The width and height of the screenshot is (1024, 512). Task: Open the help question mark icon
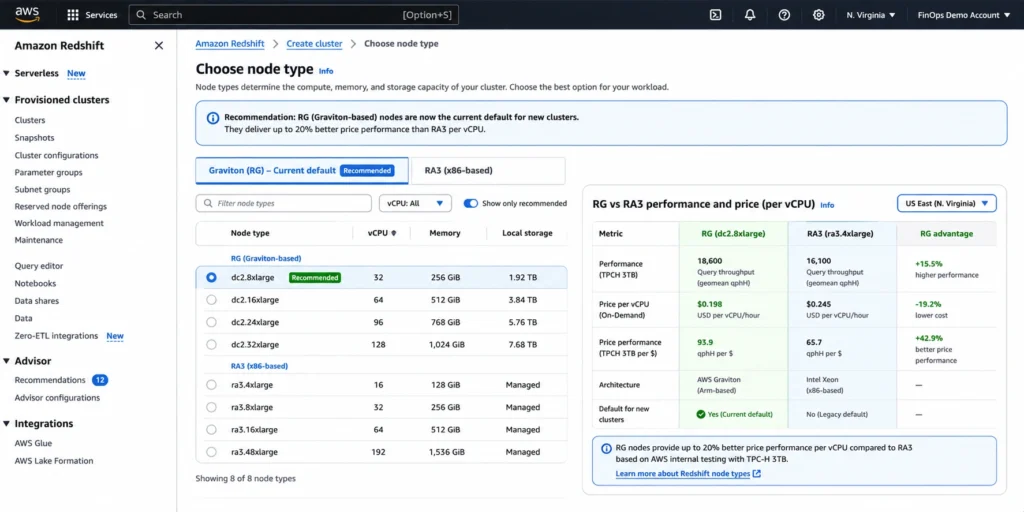[x=784, y=15]
